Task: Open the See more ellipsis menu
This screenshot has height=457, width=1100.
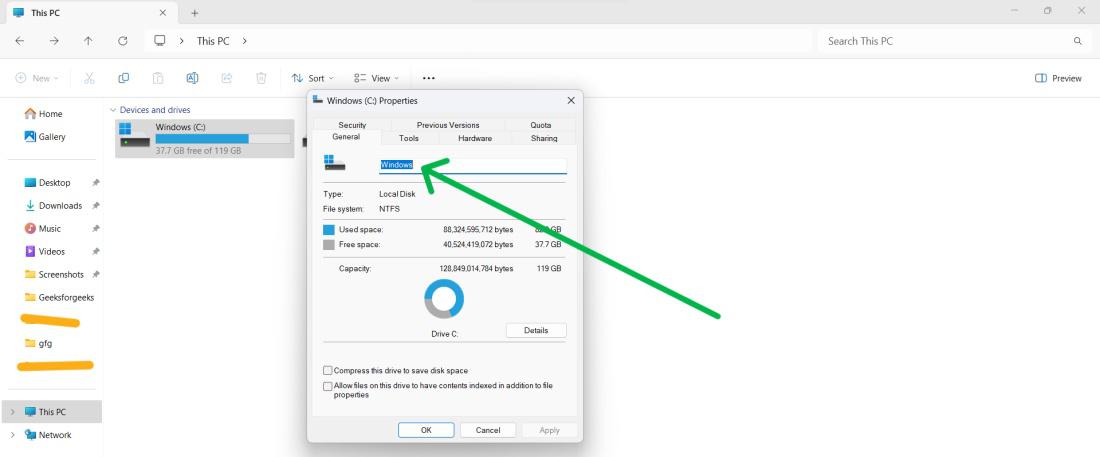Action: (x=429, y=78)
